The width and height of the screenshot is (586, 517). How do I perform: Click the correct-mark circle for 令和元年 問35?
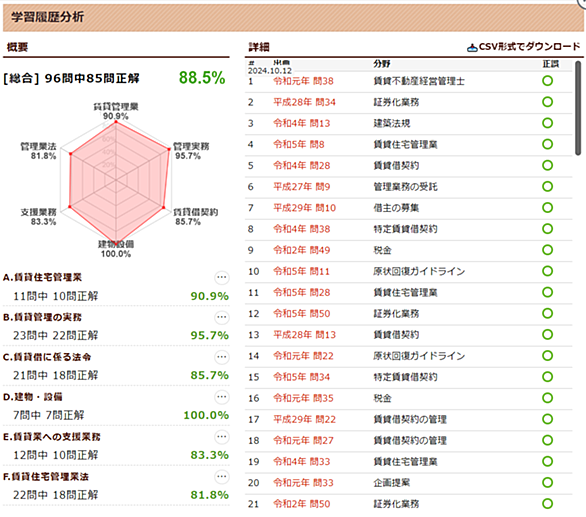pos(548,398)
